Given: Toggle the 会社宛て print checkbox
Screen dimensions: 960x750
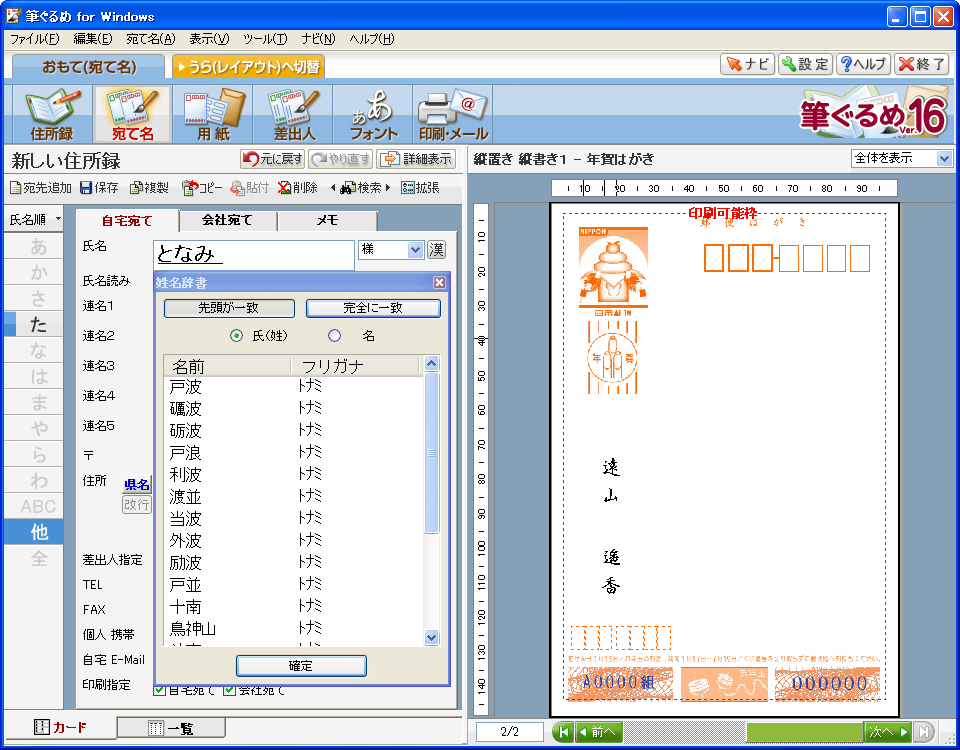Looking at the screenshot, I should [x=230, y=690].
